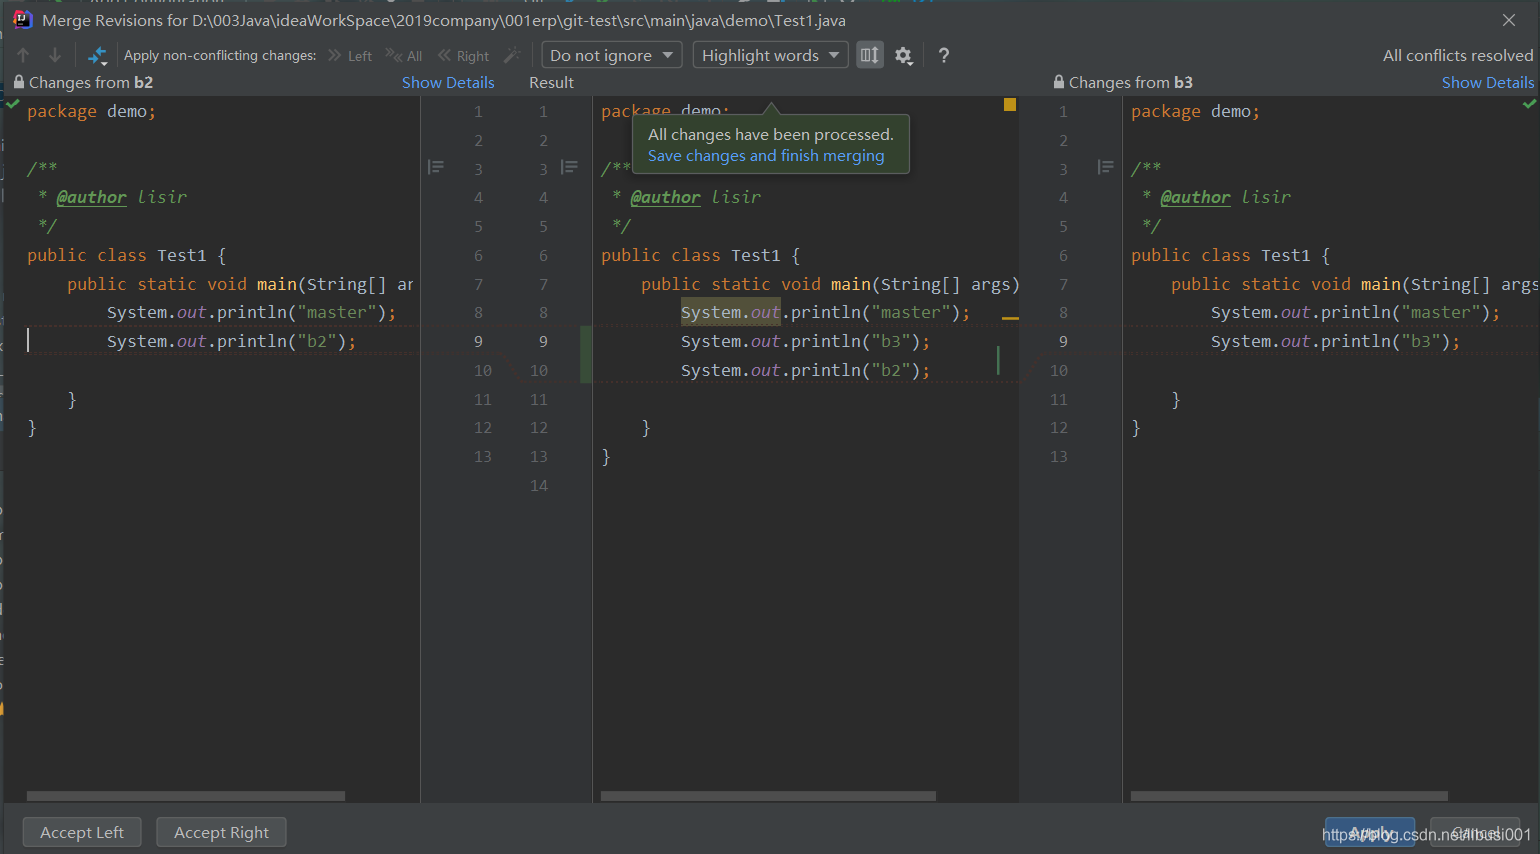Click 'All conflicts resolved' status text
The image size is (1540, 854).
[1458, 56]
